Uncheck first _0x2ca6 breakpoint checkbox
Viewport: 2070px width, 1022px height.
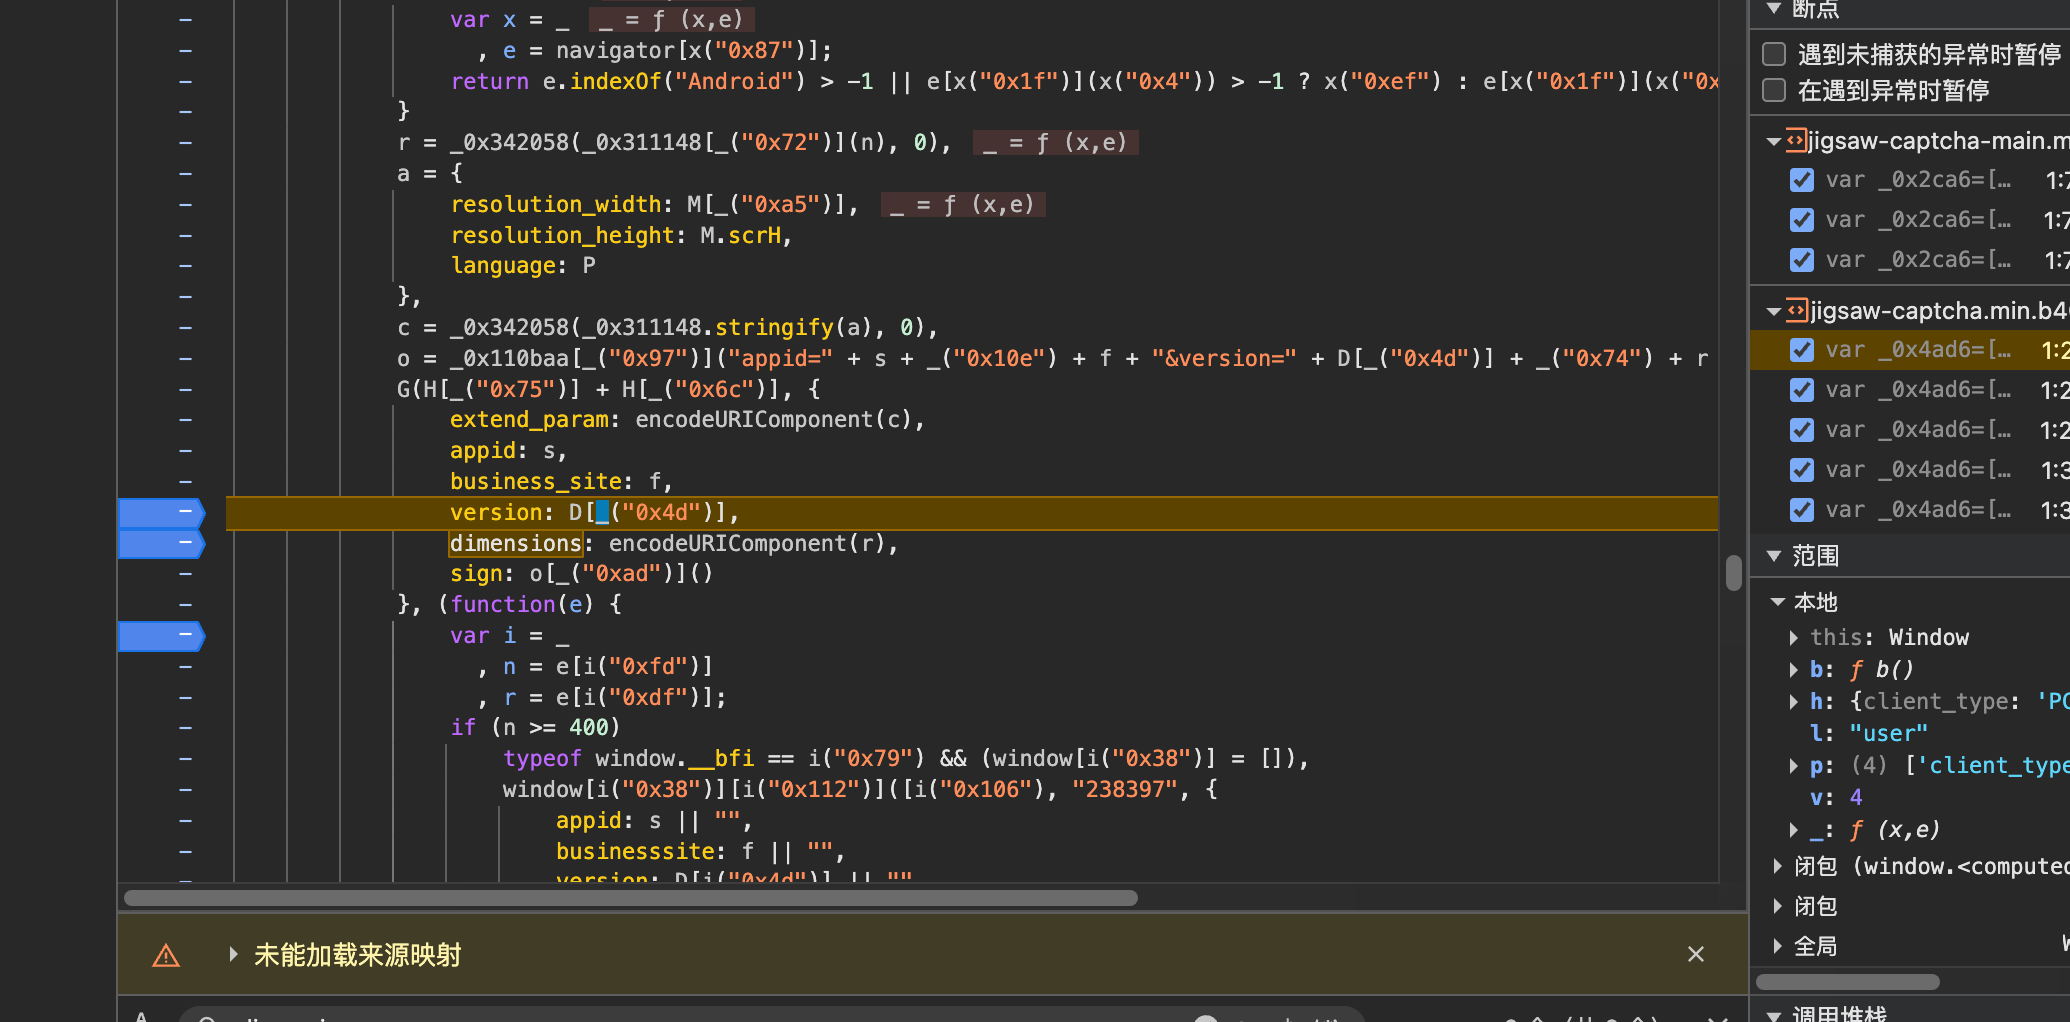(1802, 180)
